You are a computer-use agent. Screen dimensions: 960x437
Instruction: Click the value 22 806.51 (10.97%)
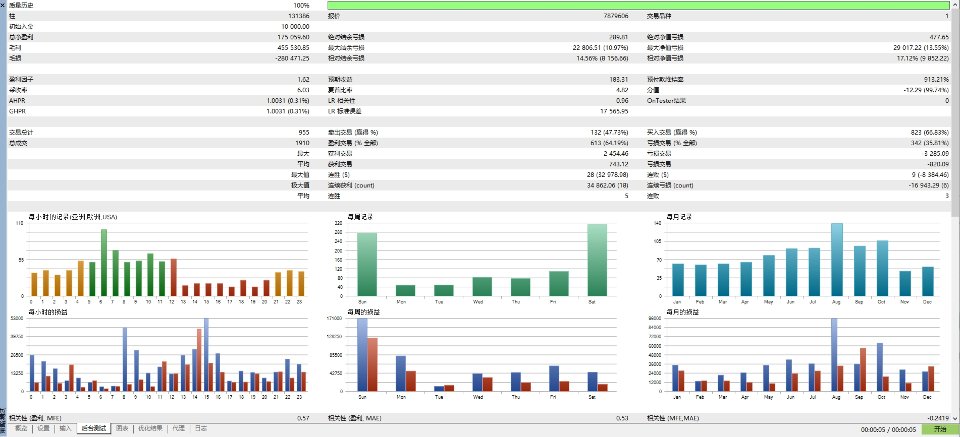coord(601,48)
